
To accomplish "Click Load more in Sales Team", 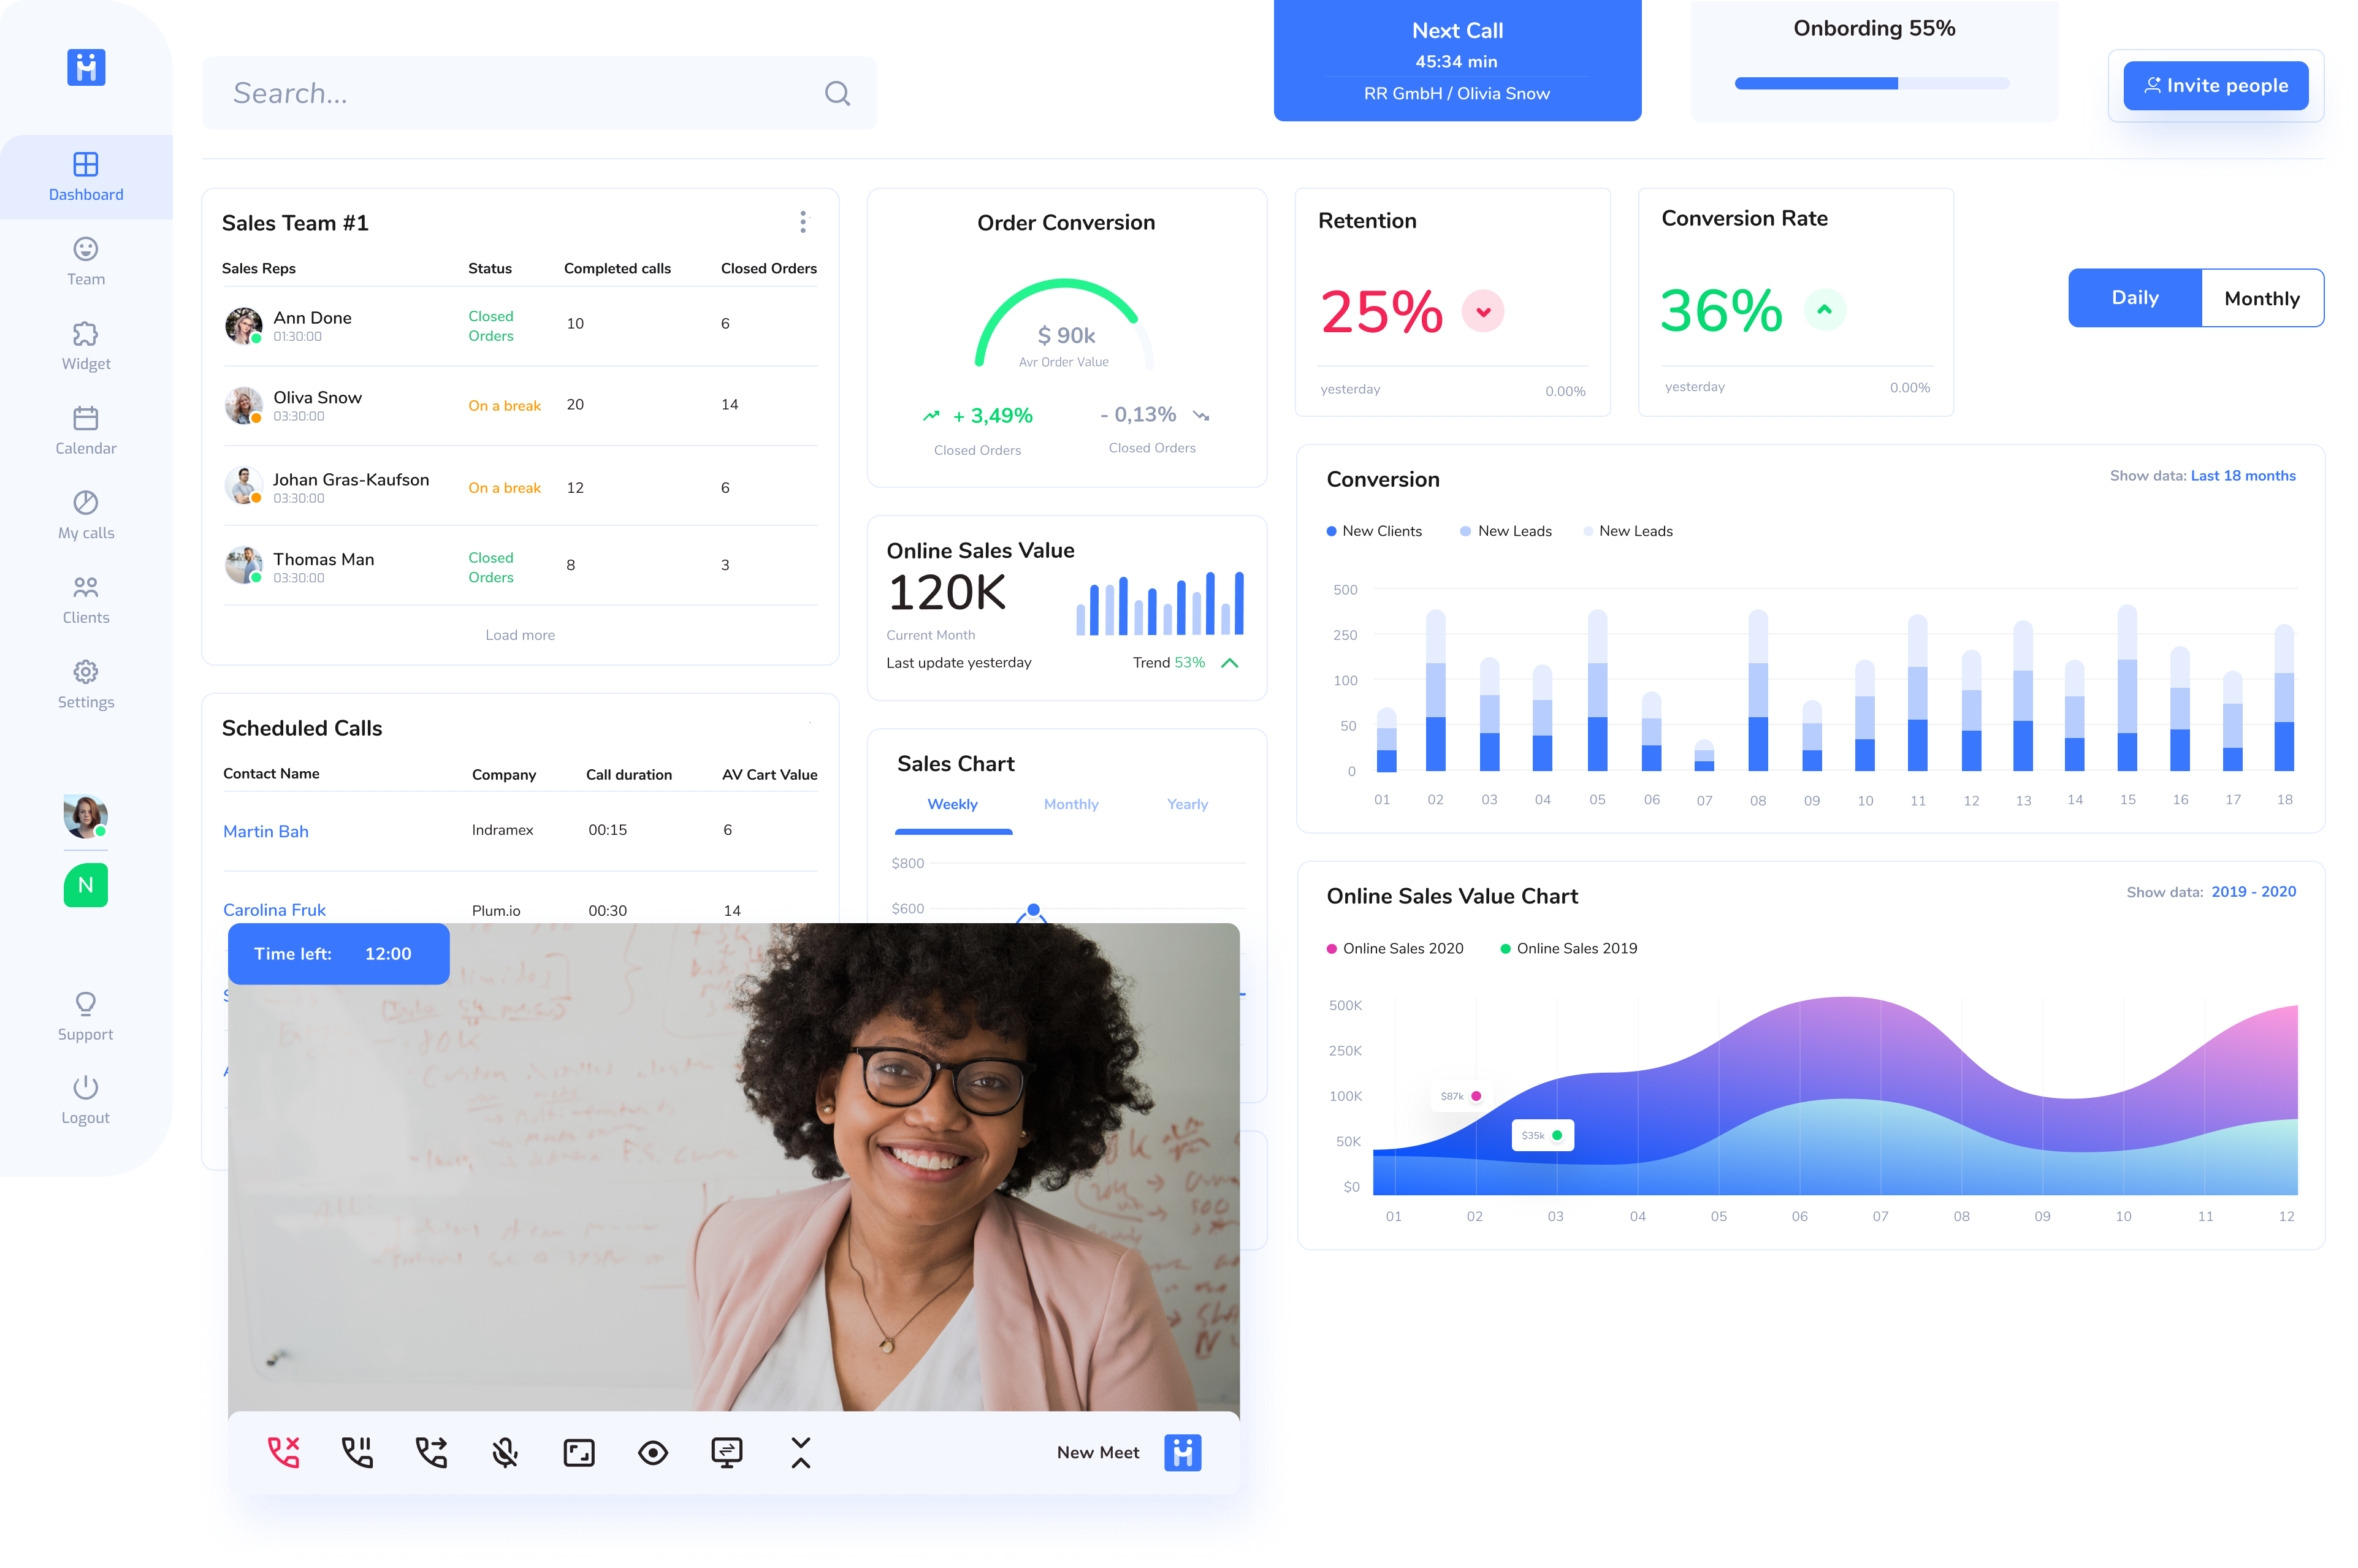I will pyautogui.click(x=520, y=635).
